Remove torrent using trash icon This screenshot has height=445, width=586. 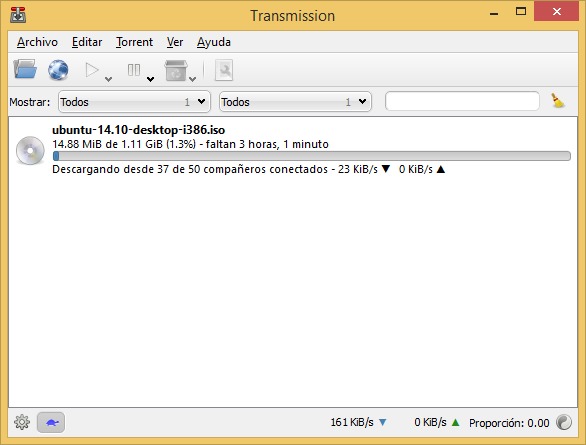click(x=176, y=70)
